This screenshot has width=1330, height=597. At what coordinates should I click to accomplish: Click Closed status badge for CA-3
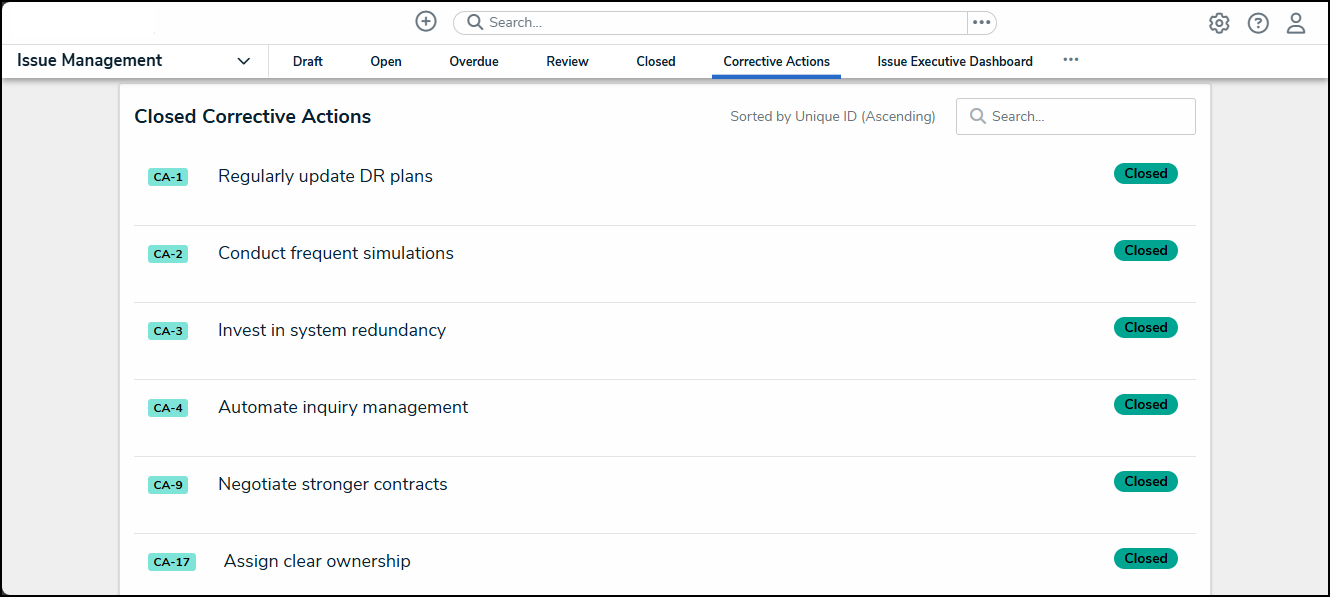pos(1146,328)
